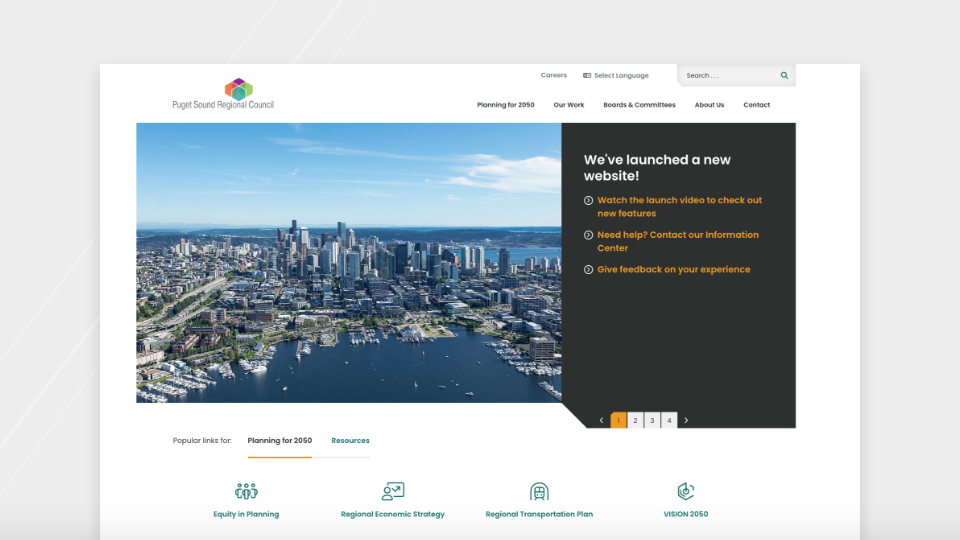Click the search magnifier icon
This screenshot has width=960, height=540.
coord(784,75)
